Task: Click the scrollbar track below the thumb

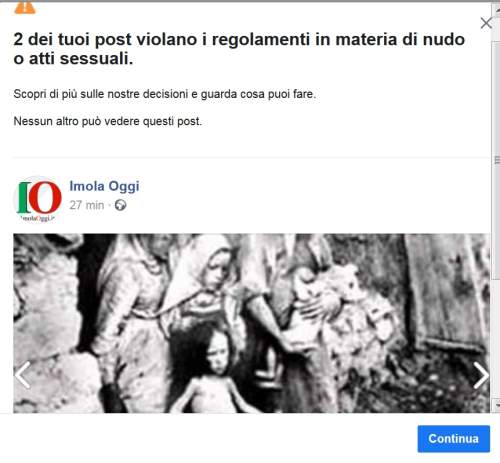Action: pos(496,338)
